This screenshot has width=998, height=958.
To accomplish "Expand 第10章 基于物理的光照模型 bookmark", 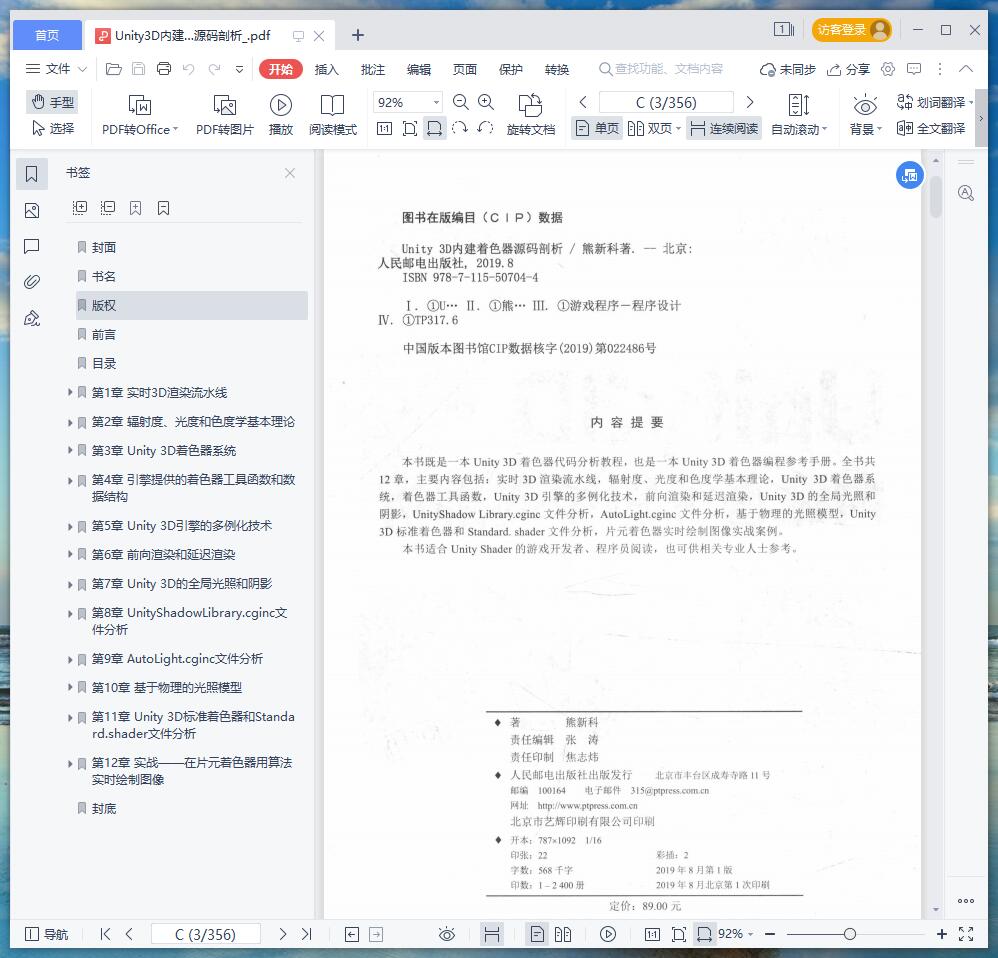I will point(70,687).
